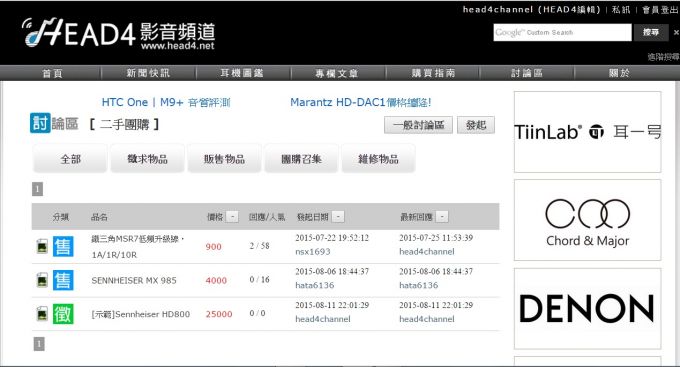This screenshot has height=367, width=680.
Task: Open 進階搜尋 advanced search link
Action: pos(664,57)
